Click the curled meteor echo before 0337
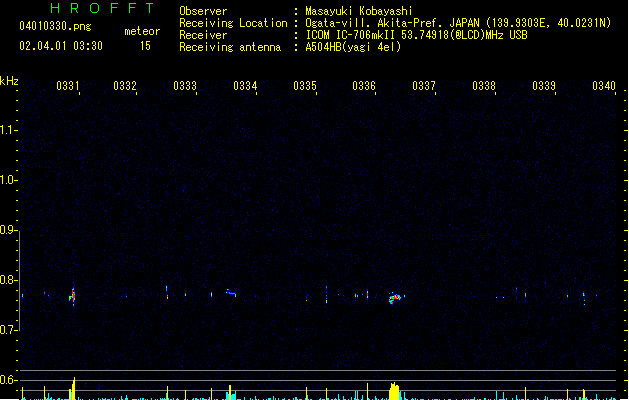629x400 pixels. coord(396,298)
